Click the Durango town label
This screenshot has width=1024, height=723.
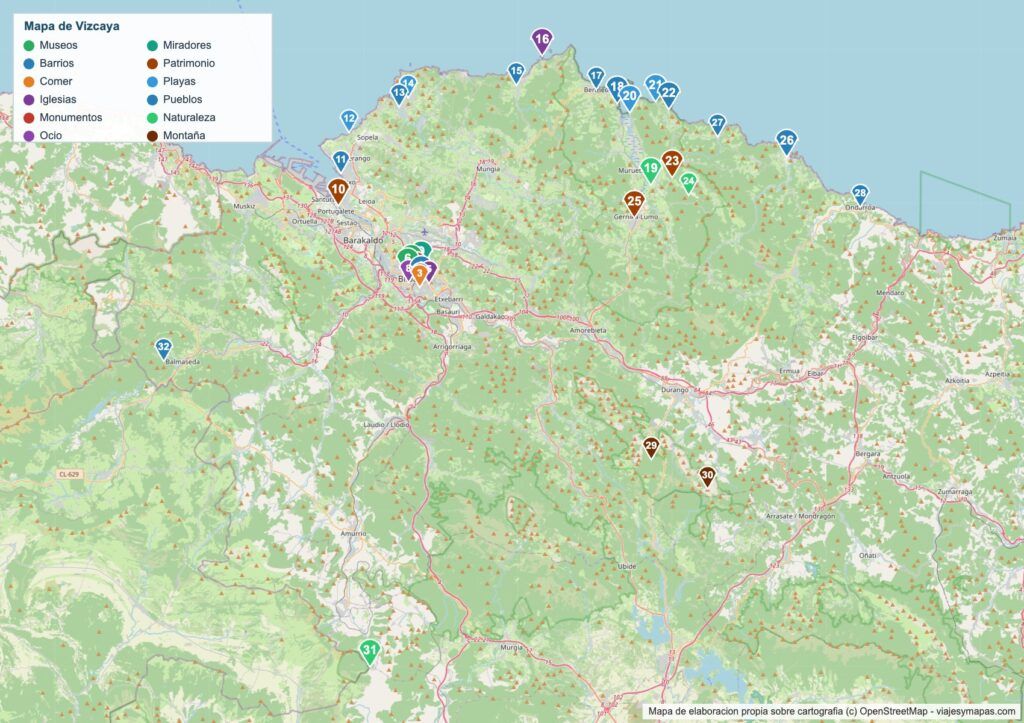675,390
